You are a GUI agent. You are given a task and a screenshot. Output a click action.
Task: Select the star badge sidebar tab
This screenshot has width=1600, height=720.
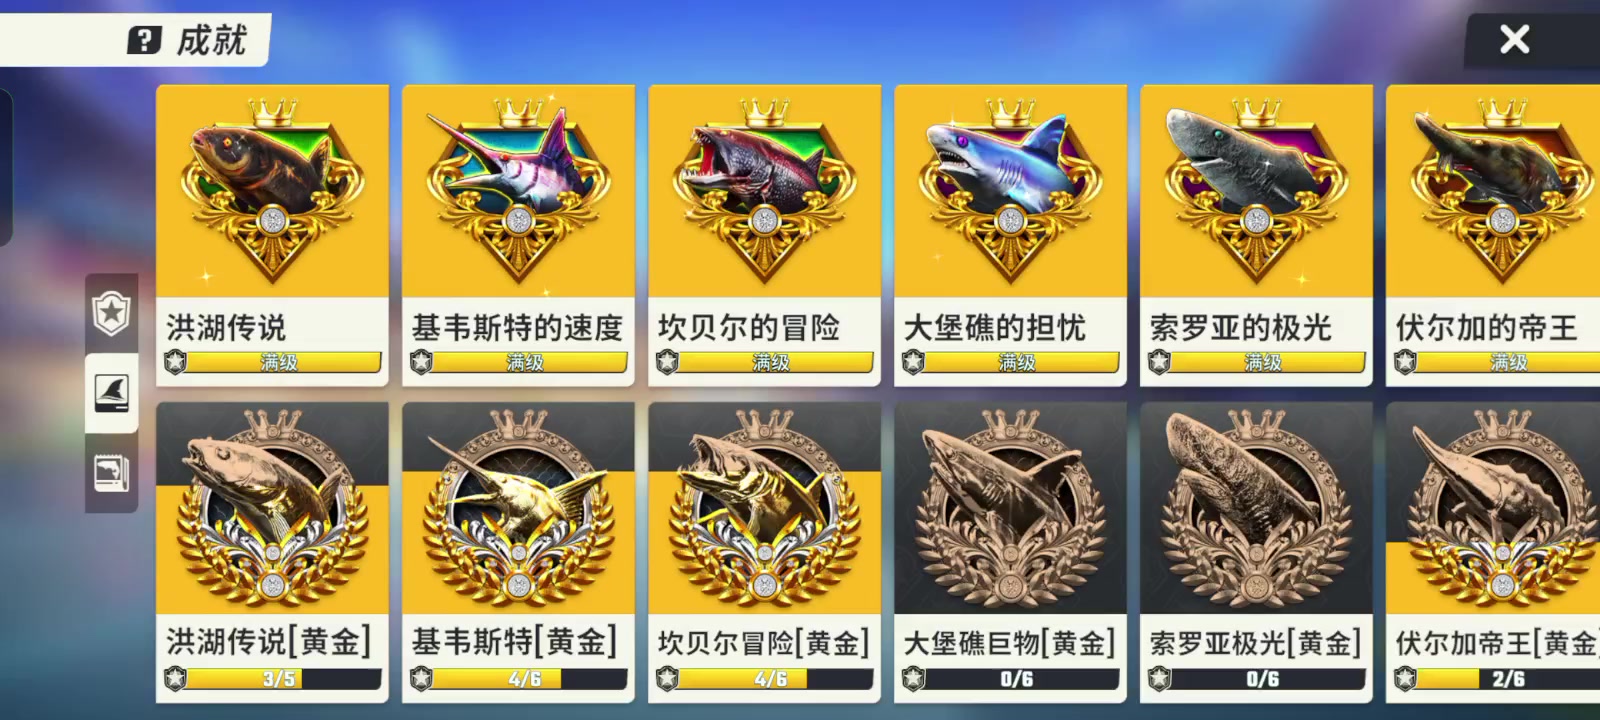point(111,314)
